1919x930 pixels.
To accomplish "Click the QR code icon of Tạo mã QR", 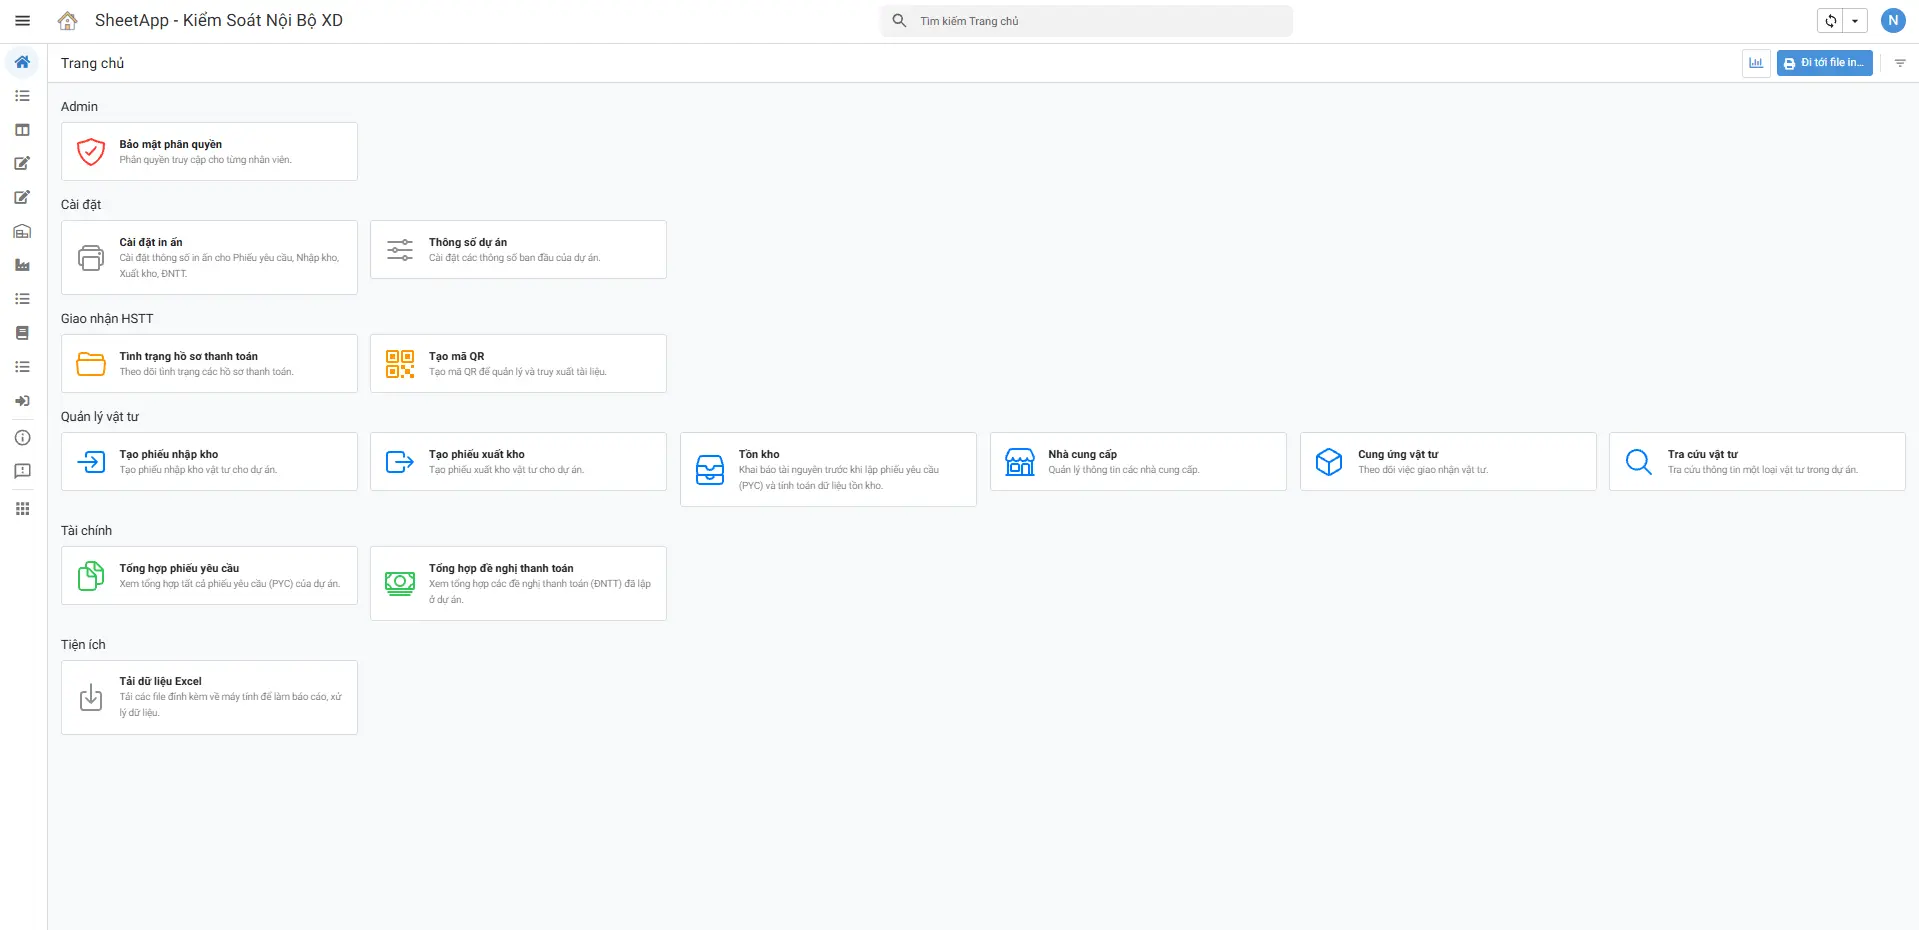I will coord(400,363).
